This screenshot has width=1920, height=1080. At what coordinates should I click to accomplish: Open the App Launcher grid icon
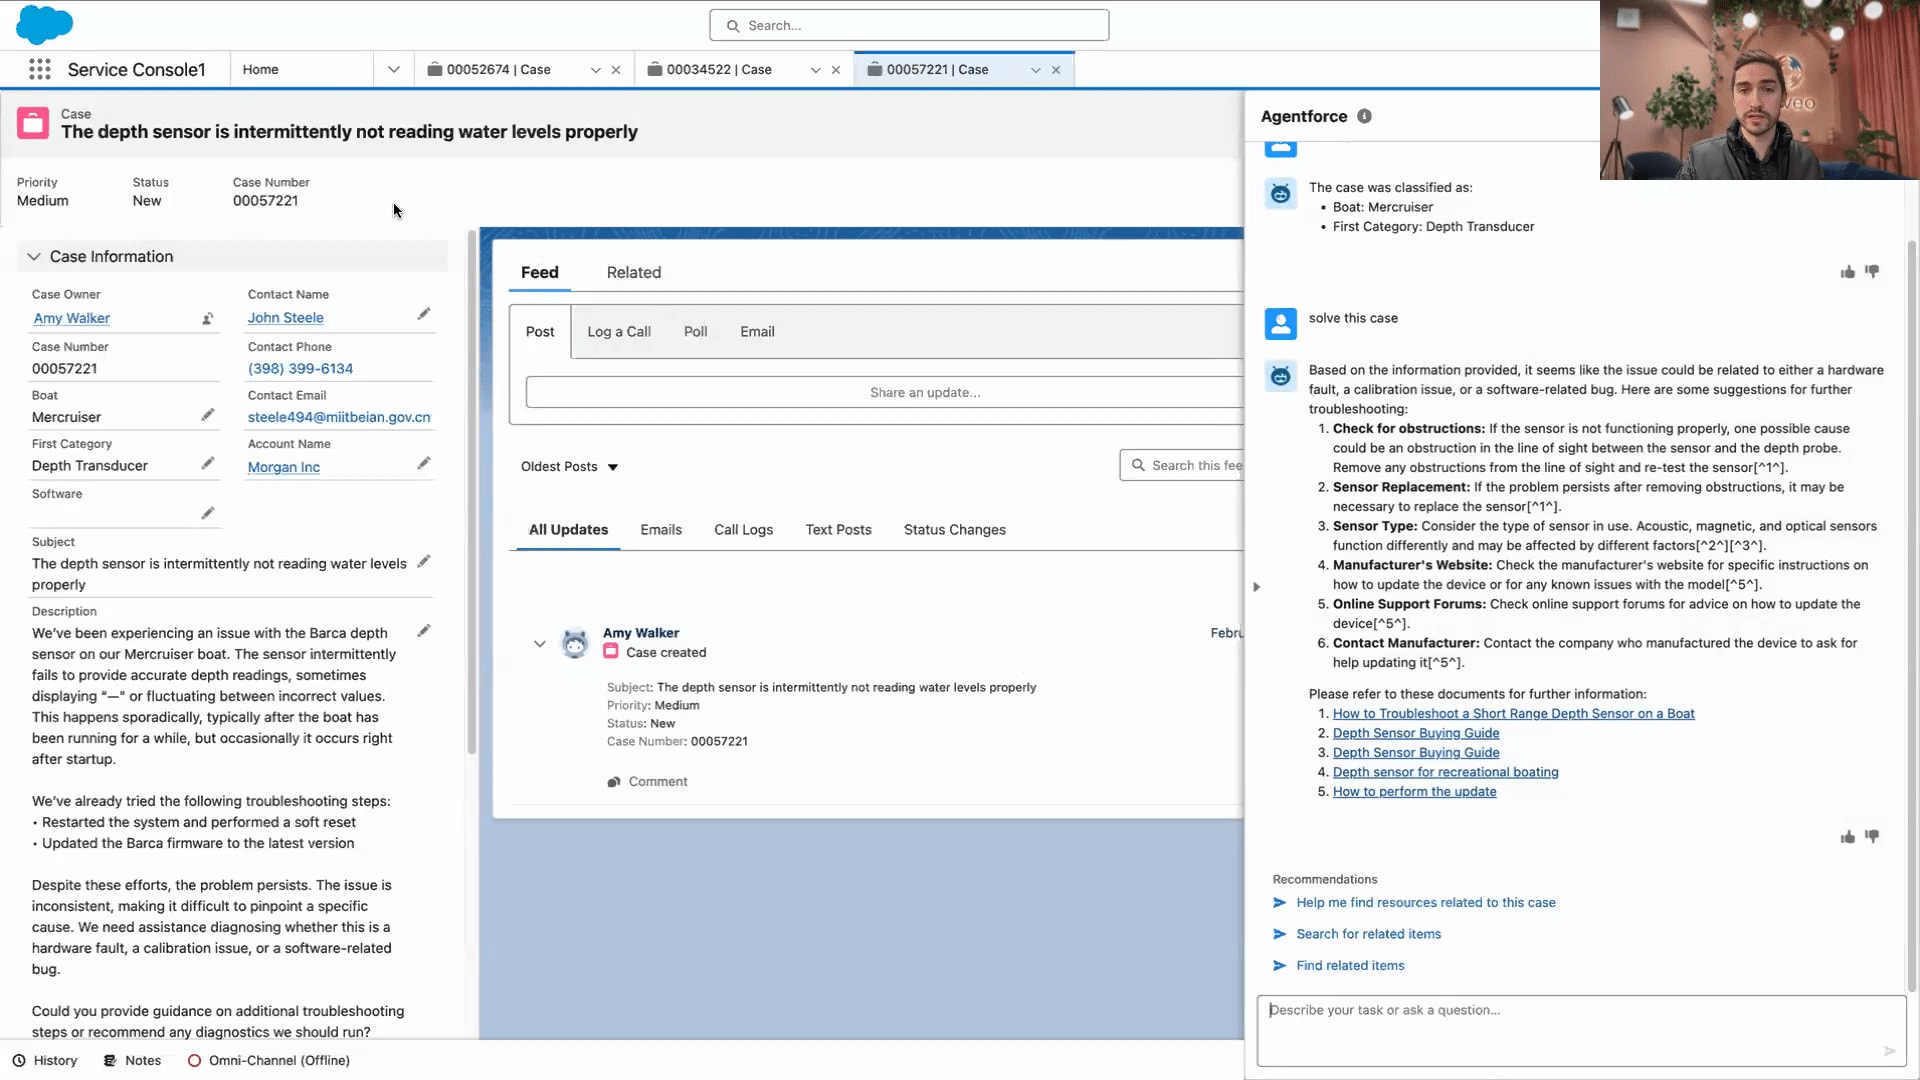click(x=40, y=69)
